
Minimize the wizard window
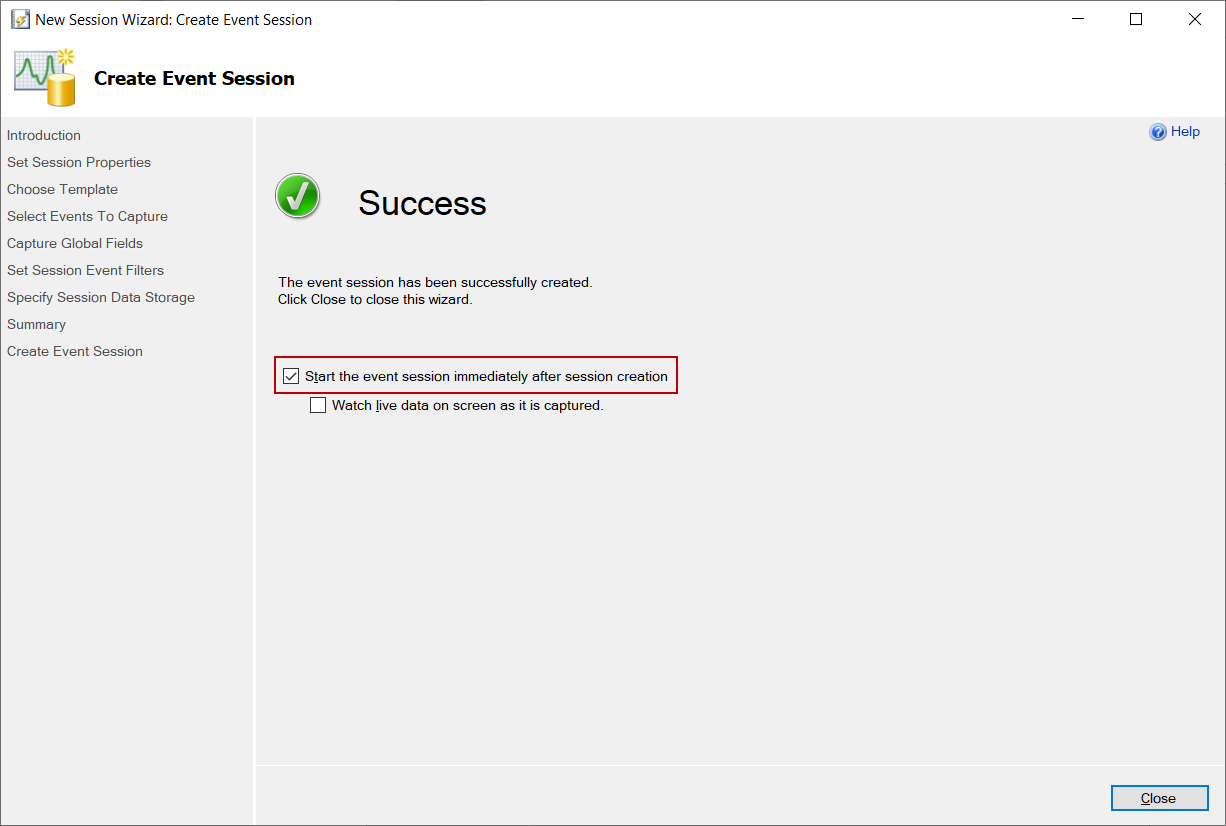(1077, 19)
